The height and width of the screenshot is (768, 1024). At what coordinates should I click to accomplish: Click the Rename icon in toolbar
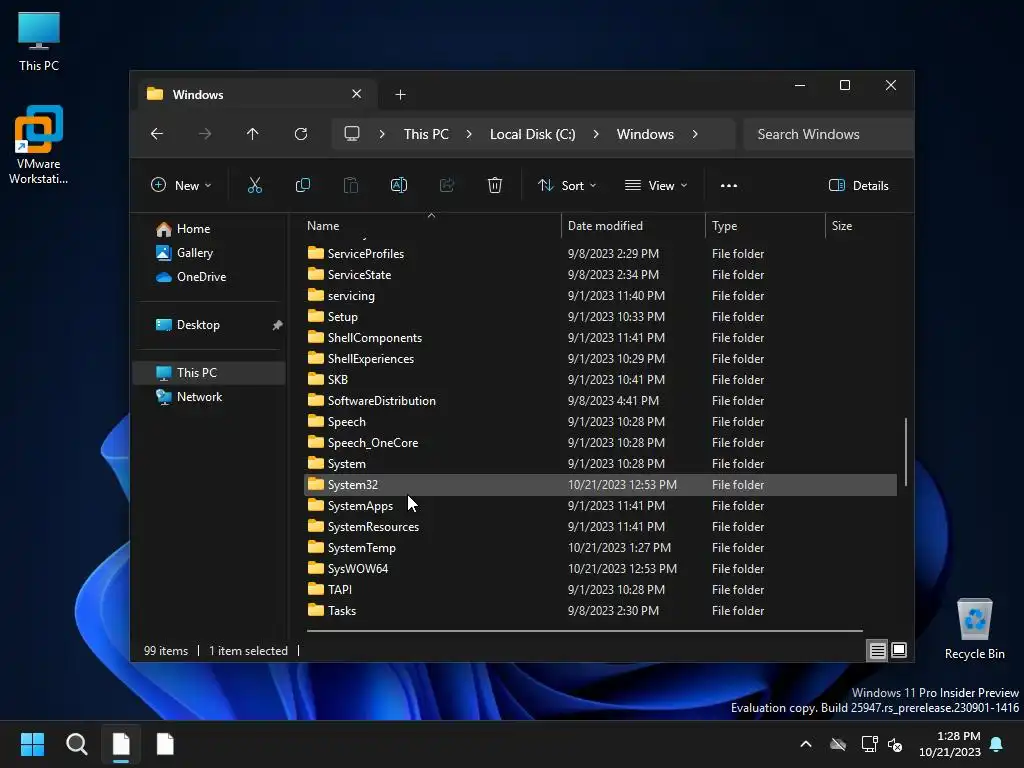(x=399, y=186)
